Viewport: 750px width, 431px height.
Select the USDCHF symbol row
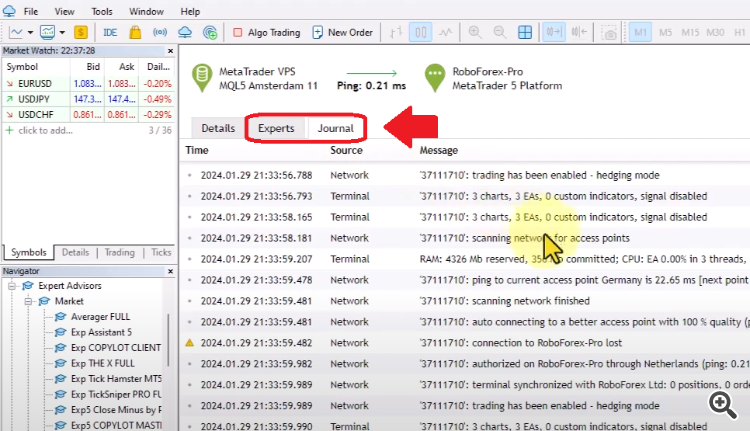click(88, 114)
